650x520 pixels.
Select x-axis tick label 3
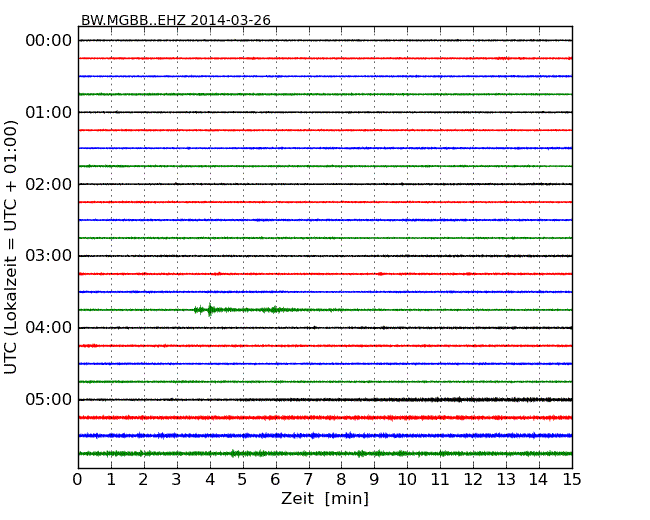point(177,480)
